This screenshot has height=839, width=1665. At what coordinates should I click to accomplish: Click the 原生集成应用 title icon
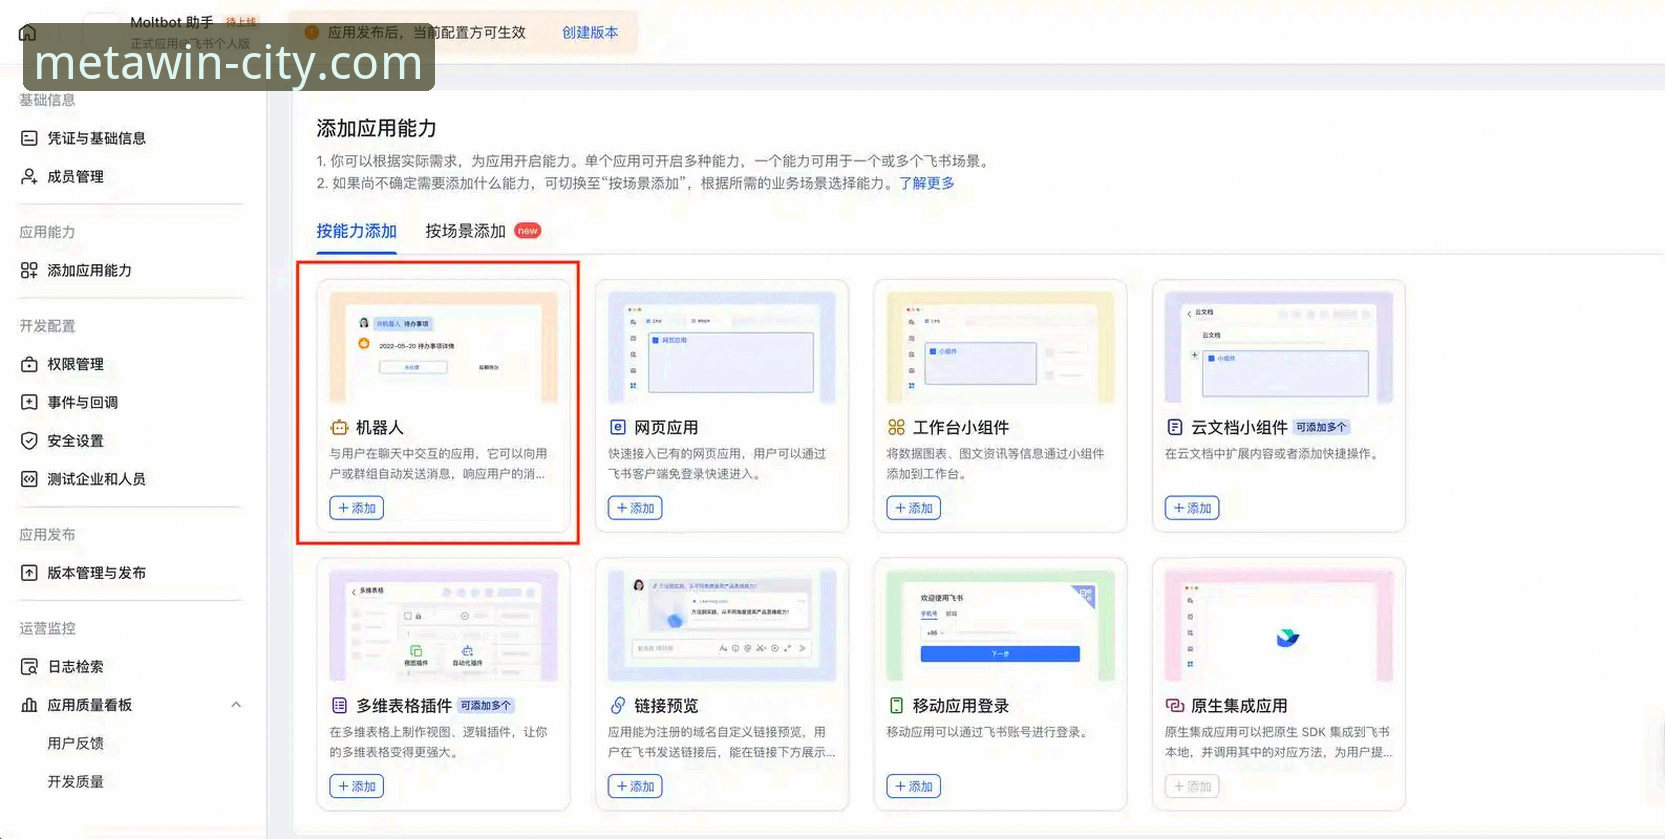pyautogui.click(x=1175, y=705)
